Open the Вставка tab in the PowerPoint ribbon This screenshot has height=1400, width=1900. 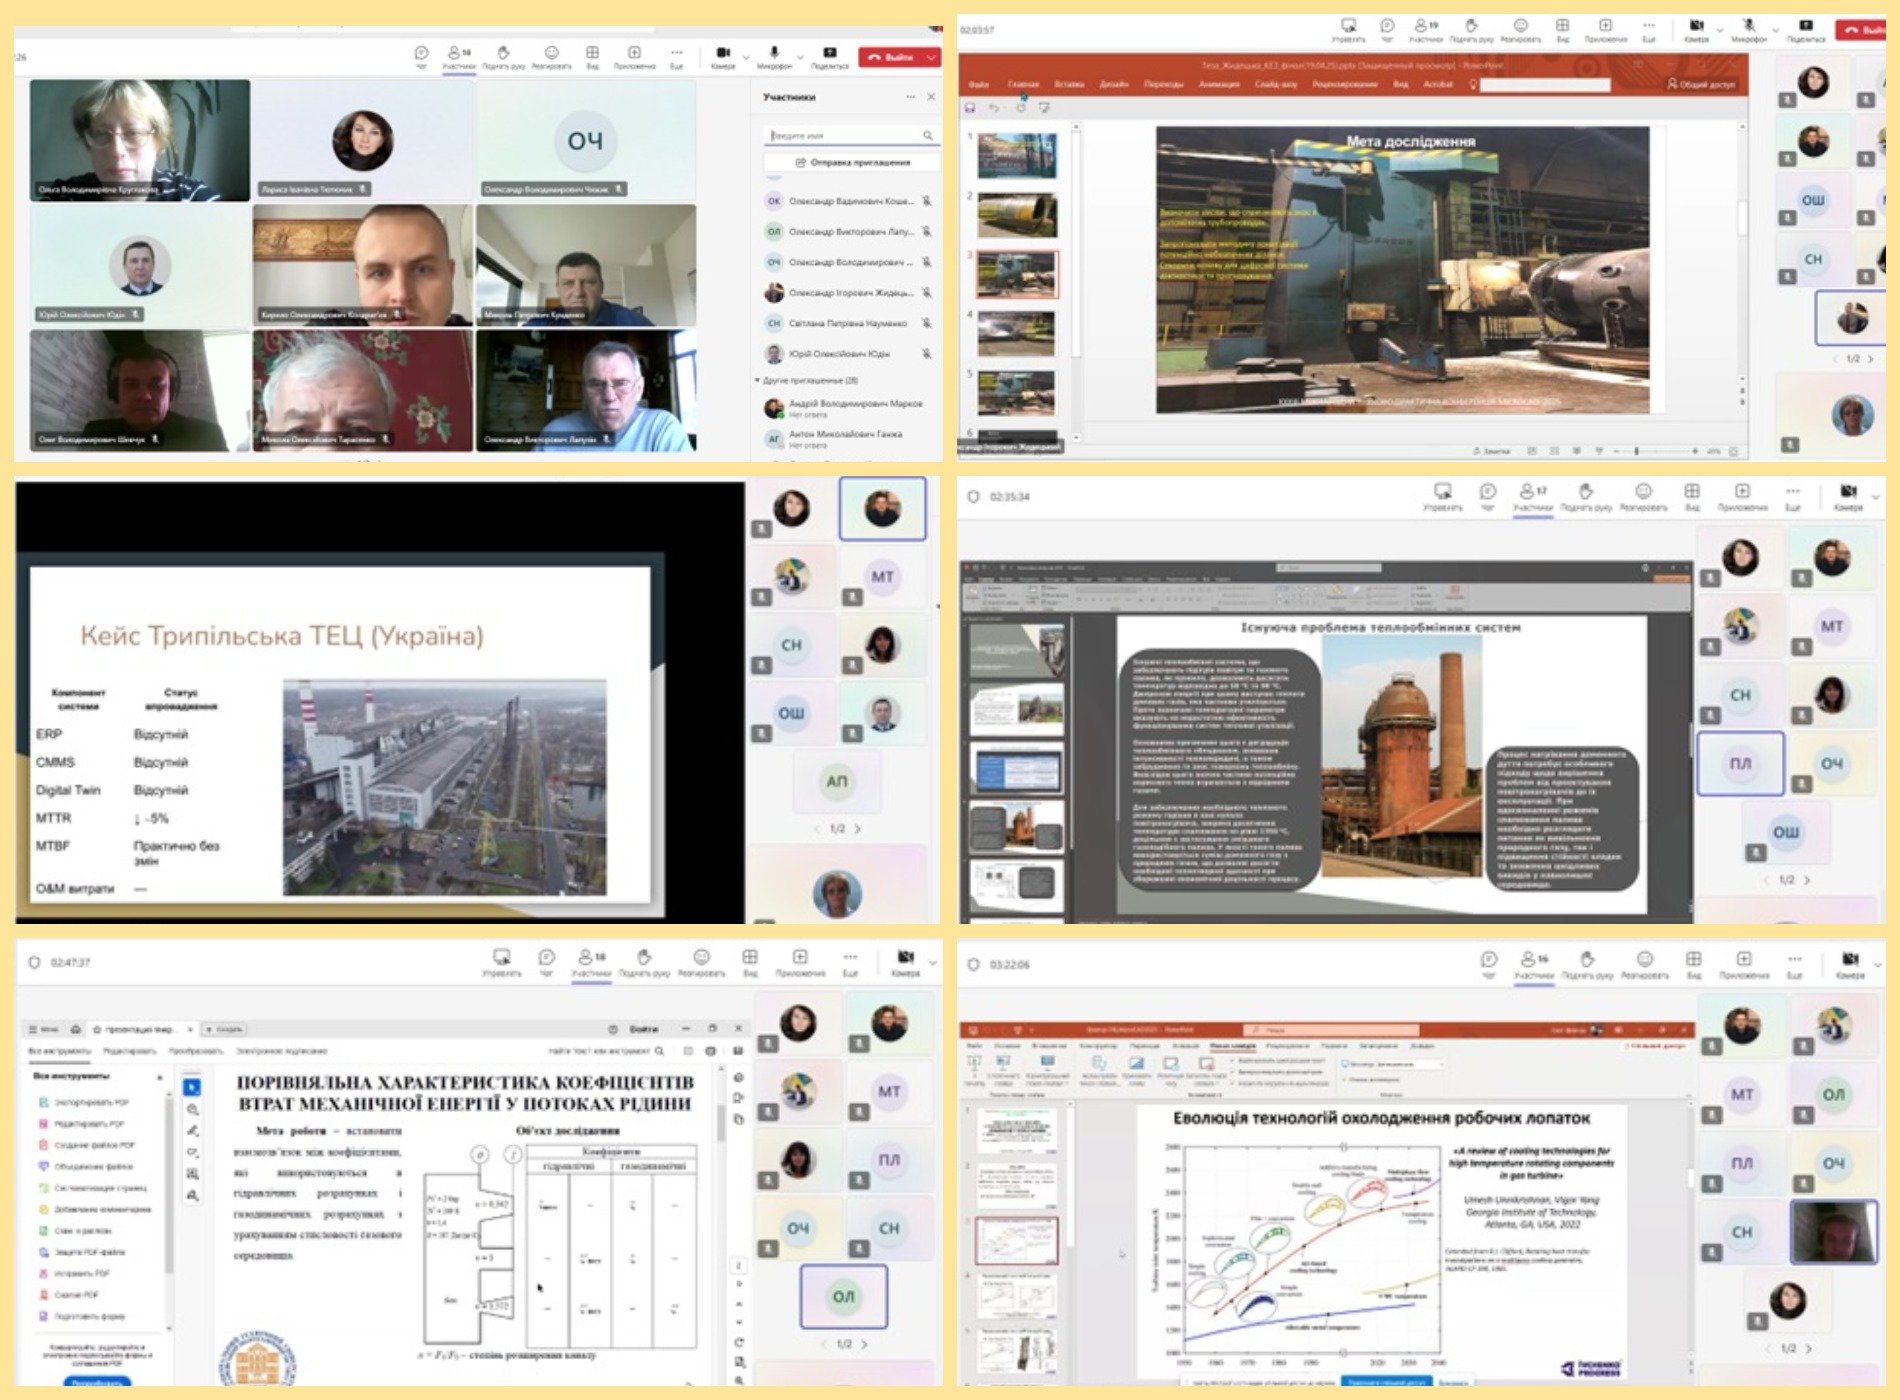click(x=1068, y=84)
